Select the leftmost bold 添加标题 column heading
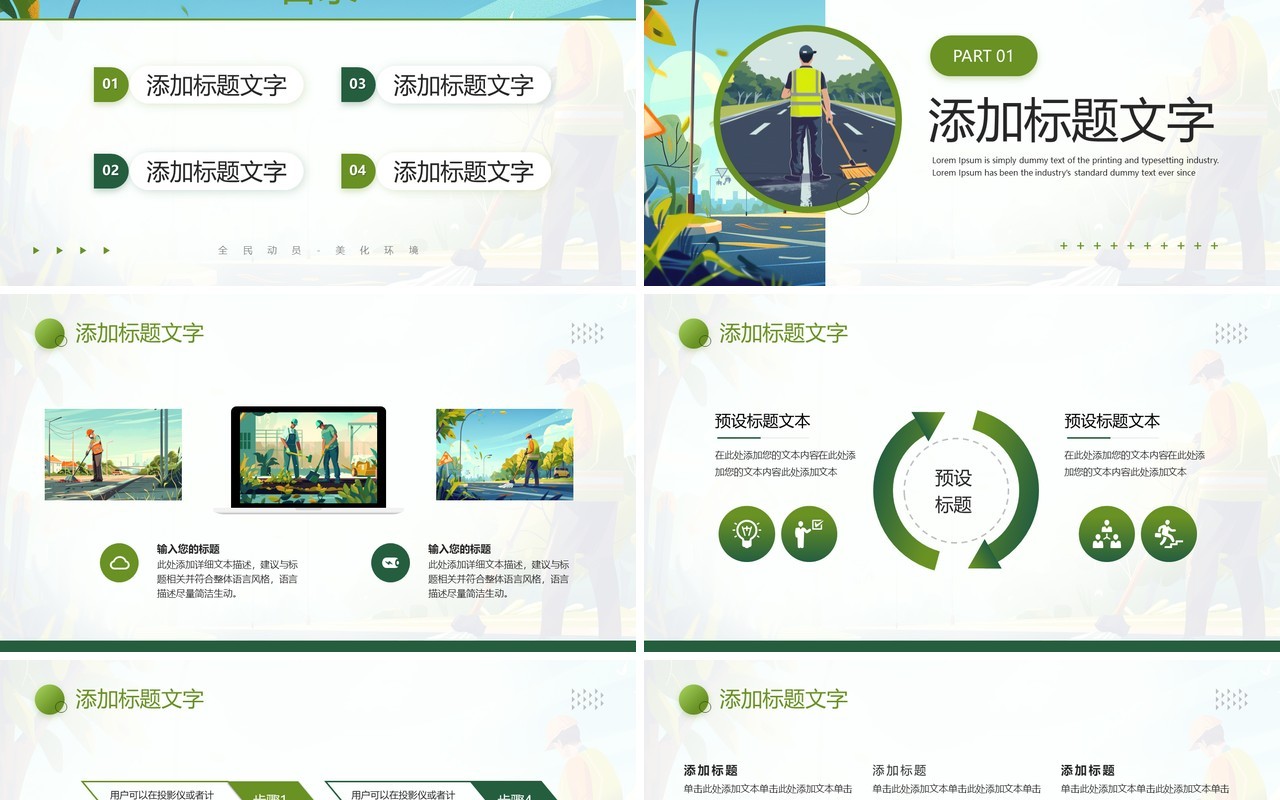1280x800 pixels. pos(711,770)
